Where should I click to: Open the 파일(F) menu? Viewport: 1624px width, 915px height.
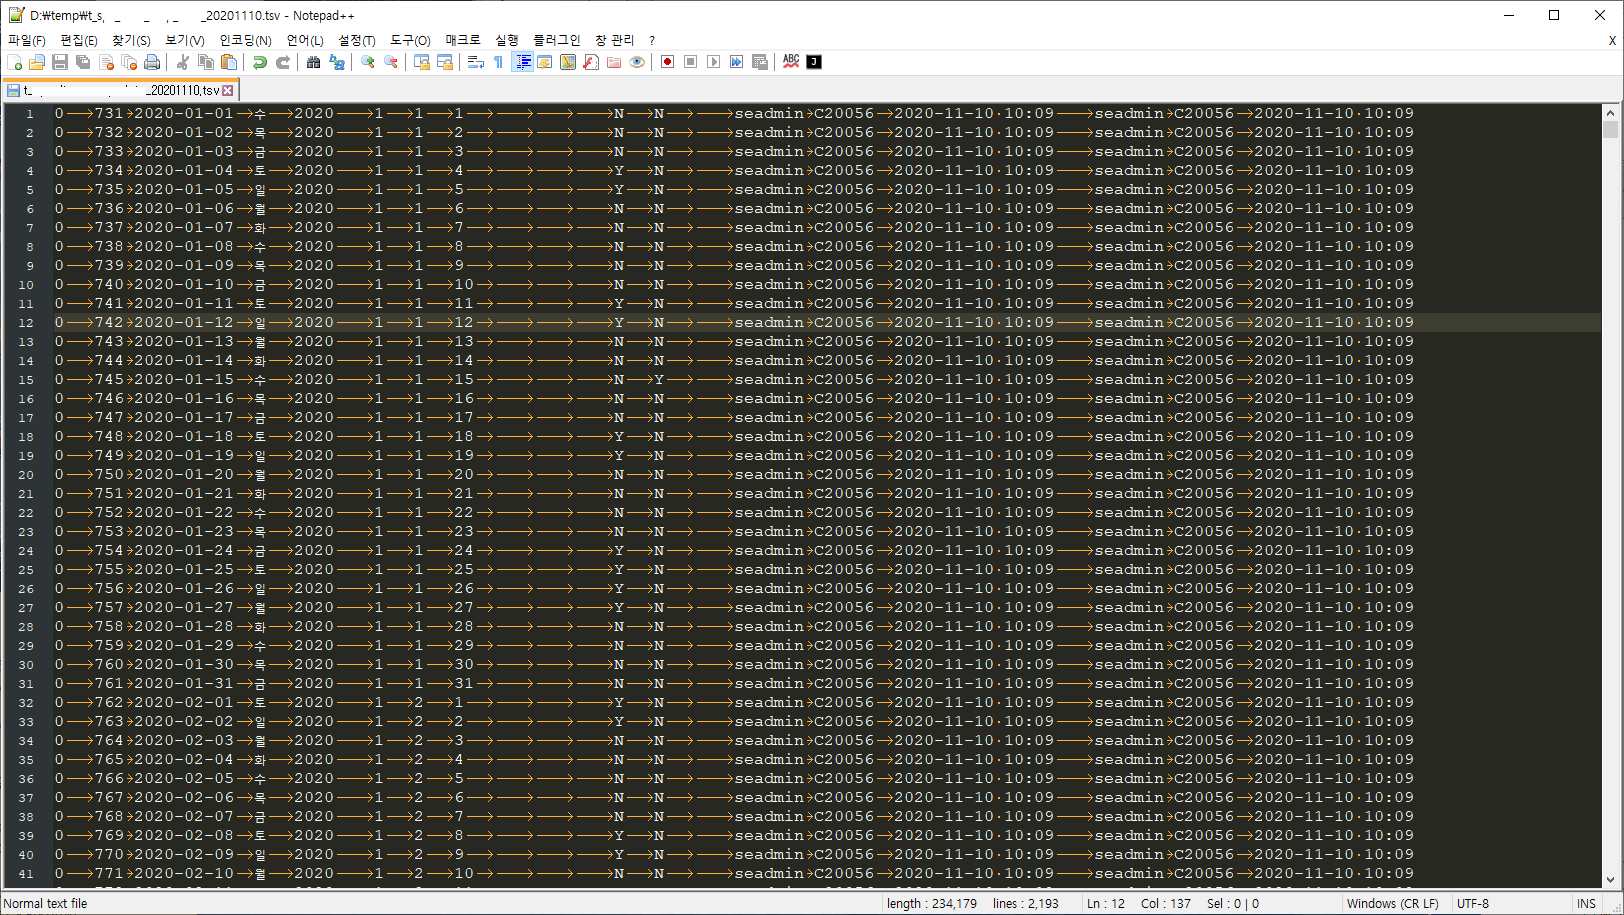pyautogui.click(x=27, y=40)
